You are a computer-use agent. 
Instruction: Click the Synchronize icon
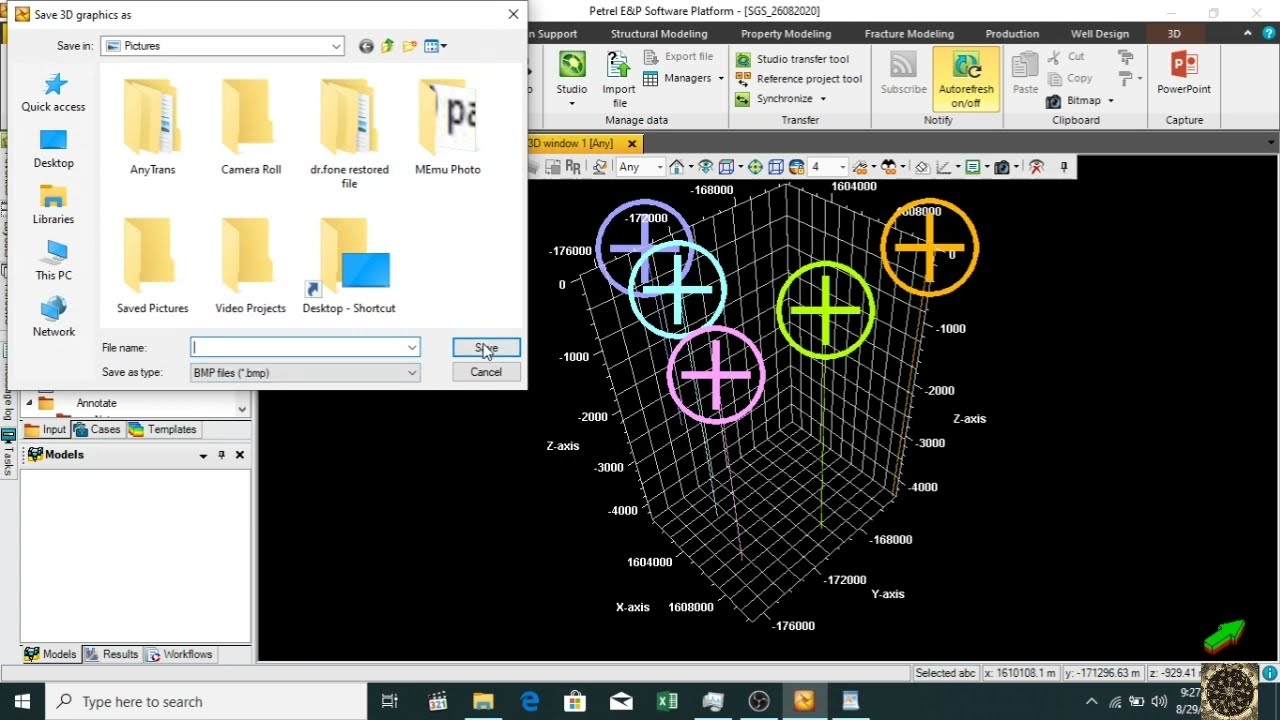pyautogui.click(x=743, y=99)
